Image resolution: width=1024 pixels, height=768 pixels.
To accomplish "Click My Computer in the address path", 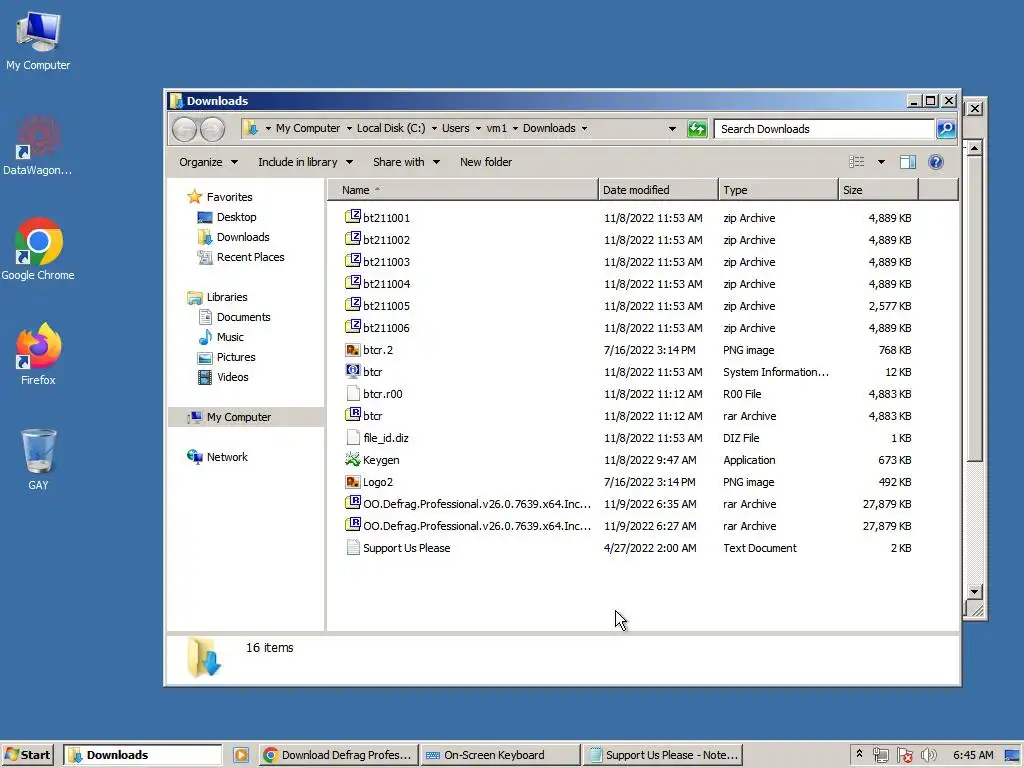I will pos(308,129).
